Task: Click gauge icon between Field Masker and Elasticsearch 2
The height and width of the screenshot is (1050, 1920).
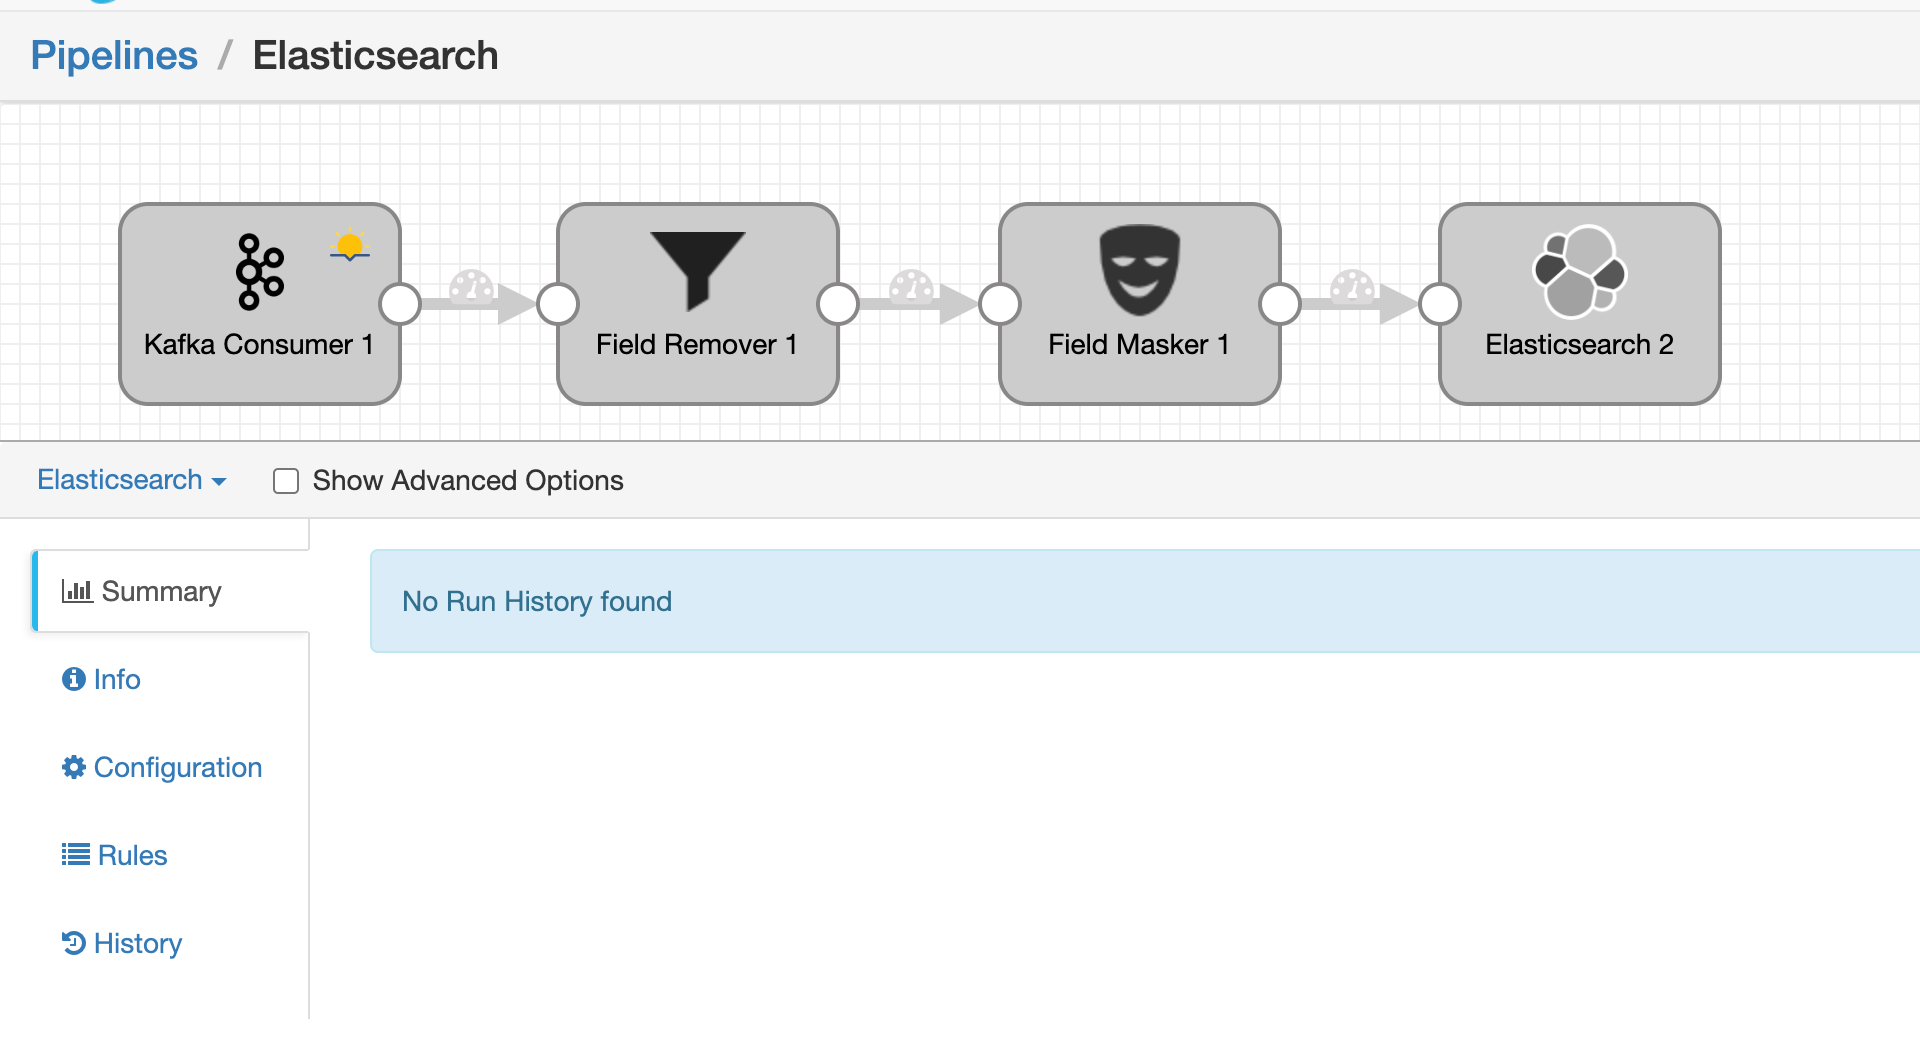Action: click(x=1353, y=287)
